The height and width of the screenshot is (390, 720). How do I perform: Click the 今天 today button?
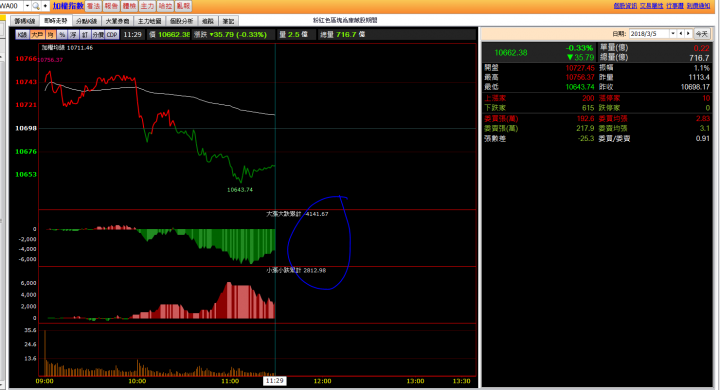702,34
